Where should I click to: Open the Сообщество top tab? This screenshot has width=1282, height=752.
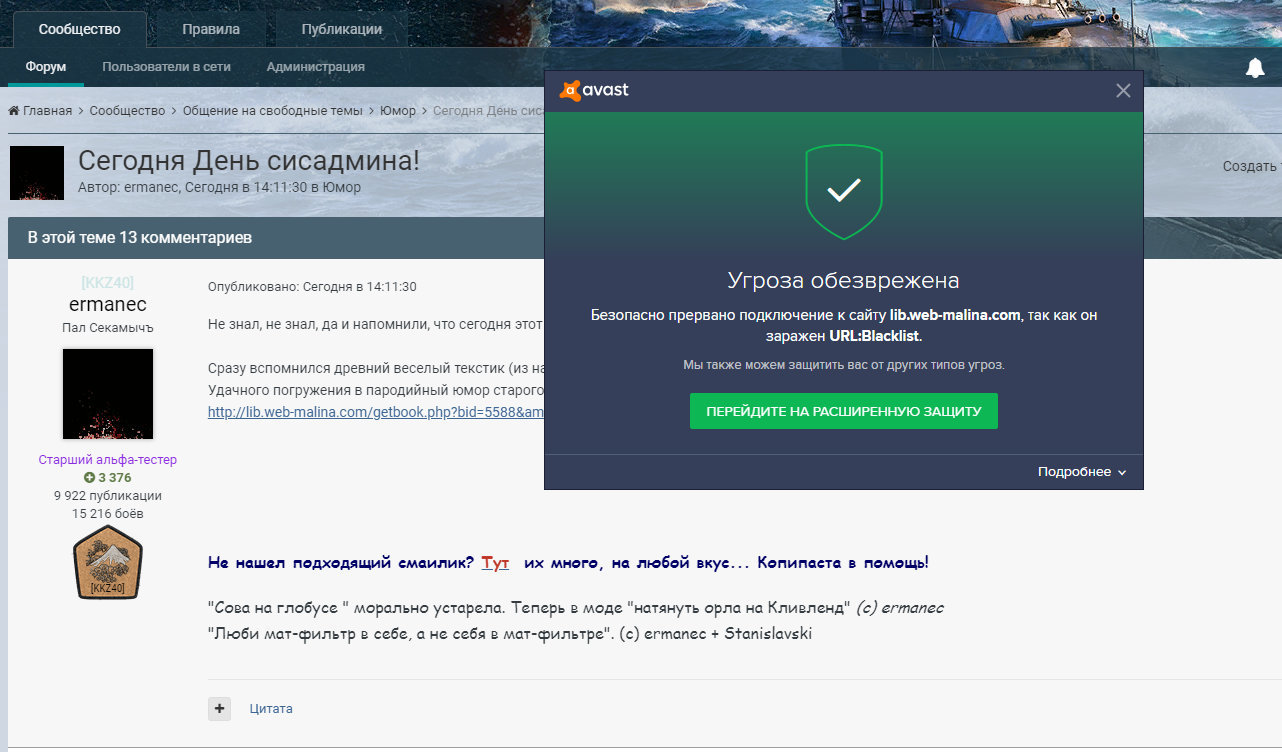tap(80, 29)
